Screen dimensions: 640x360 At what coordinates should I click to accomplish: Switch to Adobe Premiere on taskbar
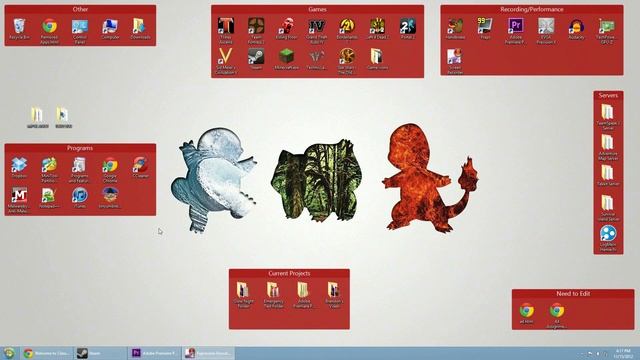pos(154,353)
